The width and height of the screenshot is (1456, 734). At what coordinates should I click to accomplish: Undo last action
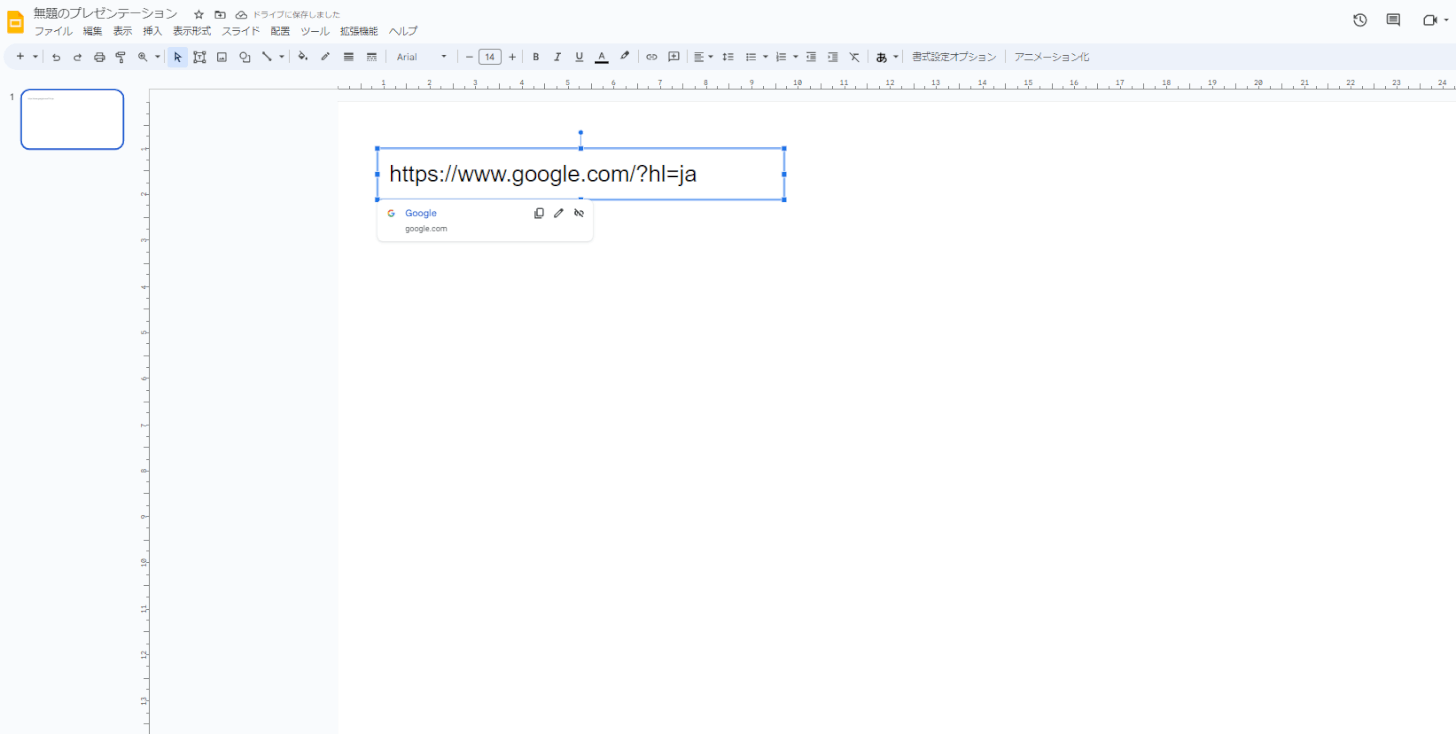click(56, 57)
